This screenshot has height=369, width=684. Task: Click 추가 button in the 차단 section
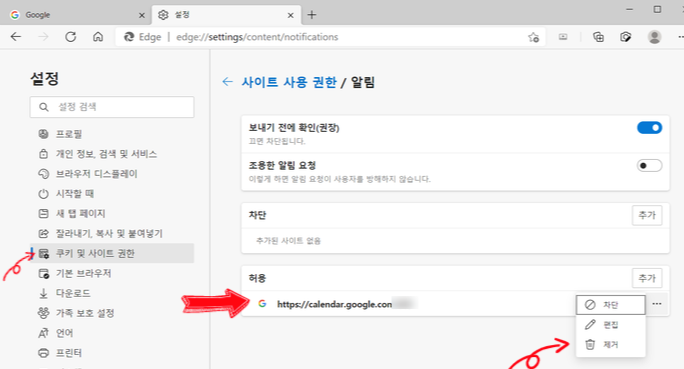click(x=647, y=215)
